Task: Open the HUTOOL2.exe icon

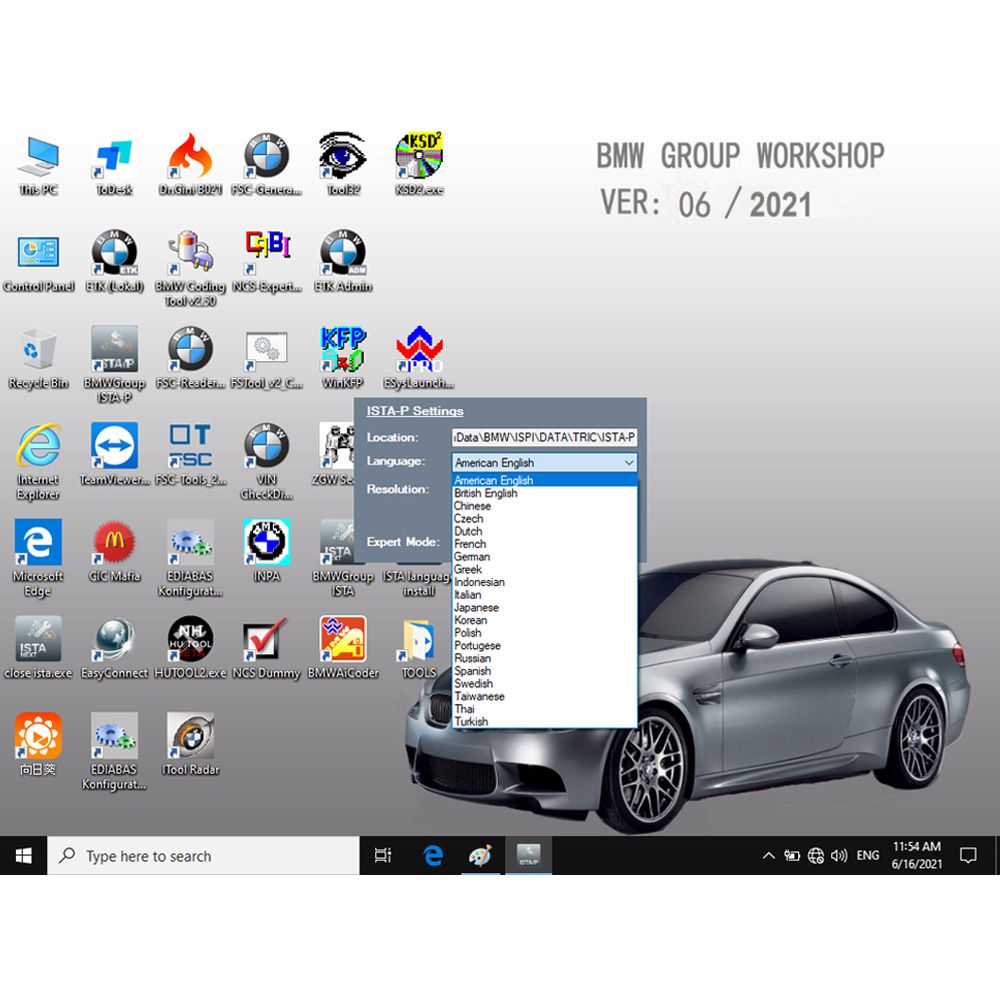Action: 190,648
